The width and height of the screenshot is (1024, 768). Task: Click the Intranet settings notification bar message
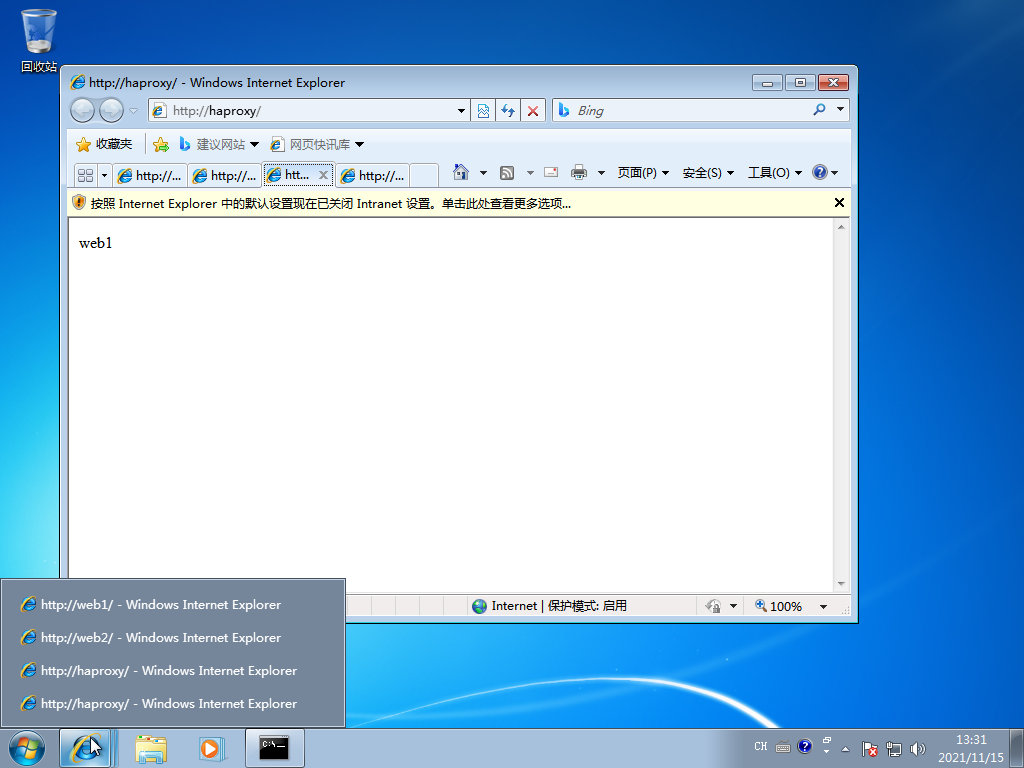click(x=330, y=203)
